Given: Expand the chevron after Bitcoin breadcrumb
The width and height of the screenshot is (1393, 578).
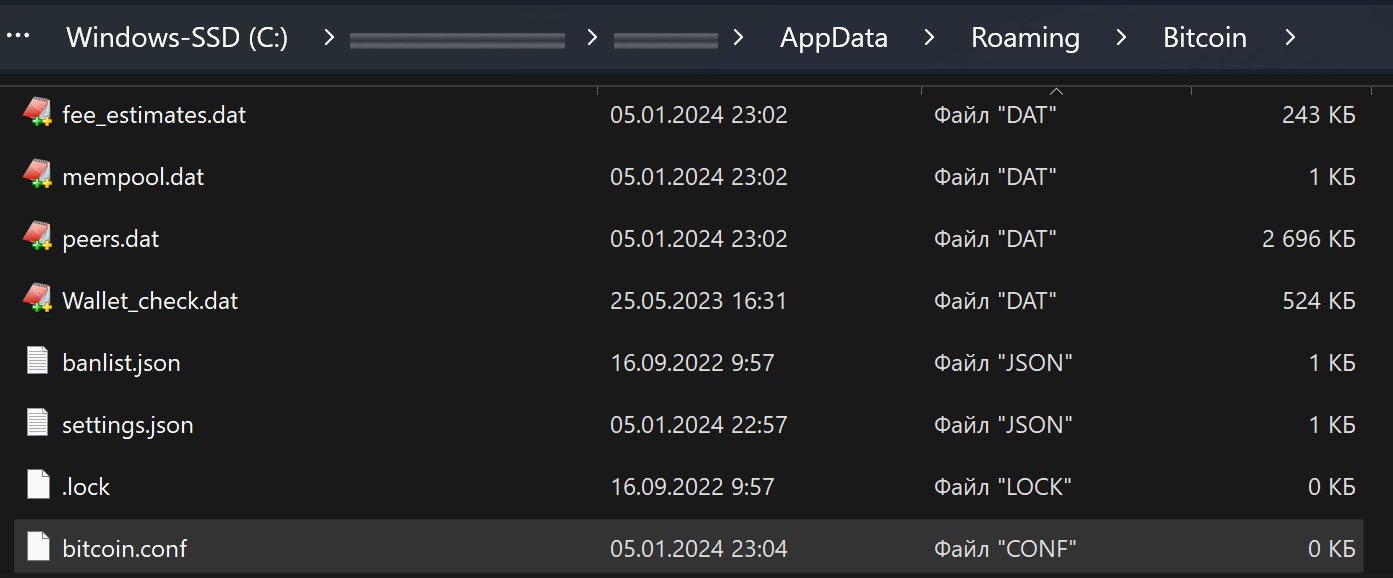Looking at the screenshot, I should [1291, 37].
